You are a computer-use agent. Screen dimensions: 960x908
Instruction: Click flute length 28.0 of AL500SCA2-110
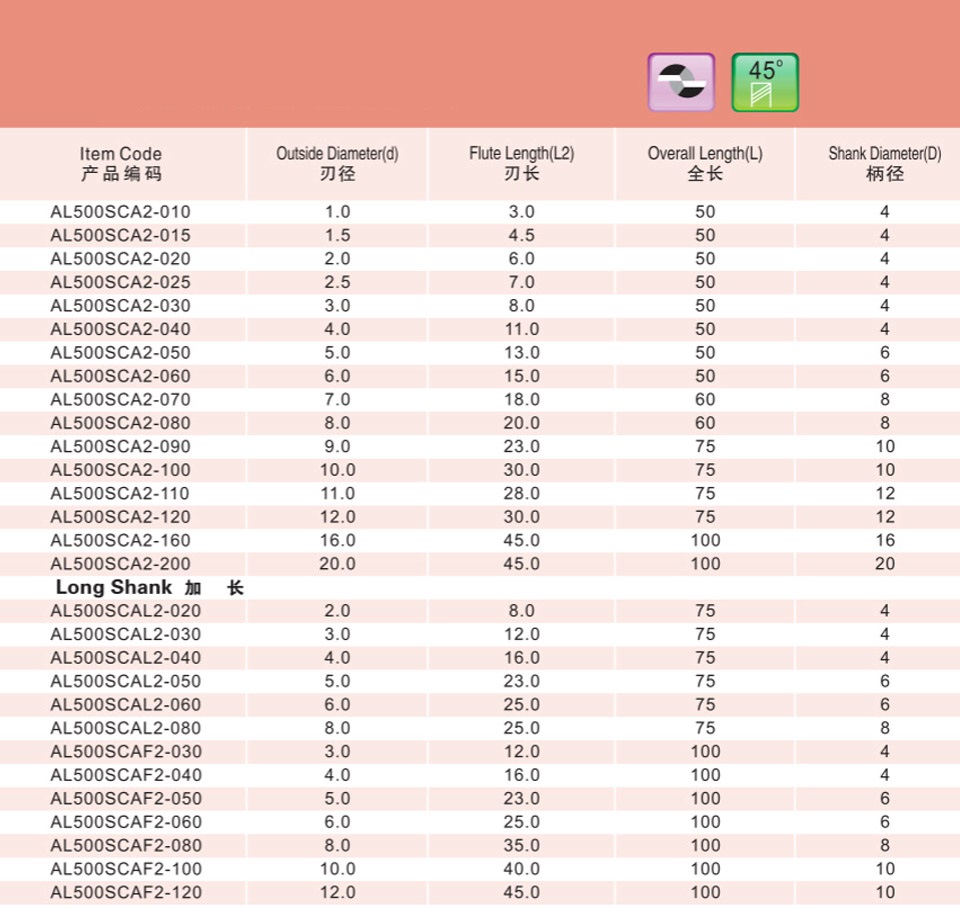tap(522, 493)
